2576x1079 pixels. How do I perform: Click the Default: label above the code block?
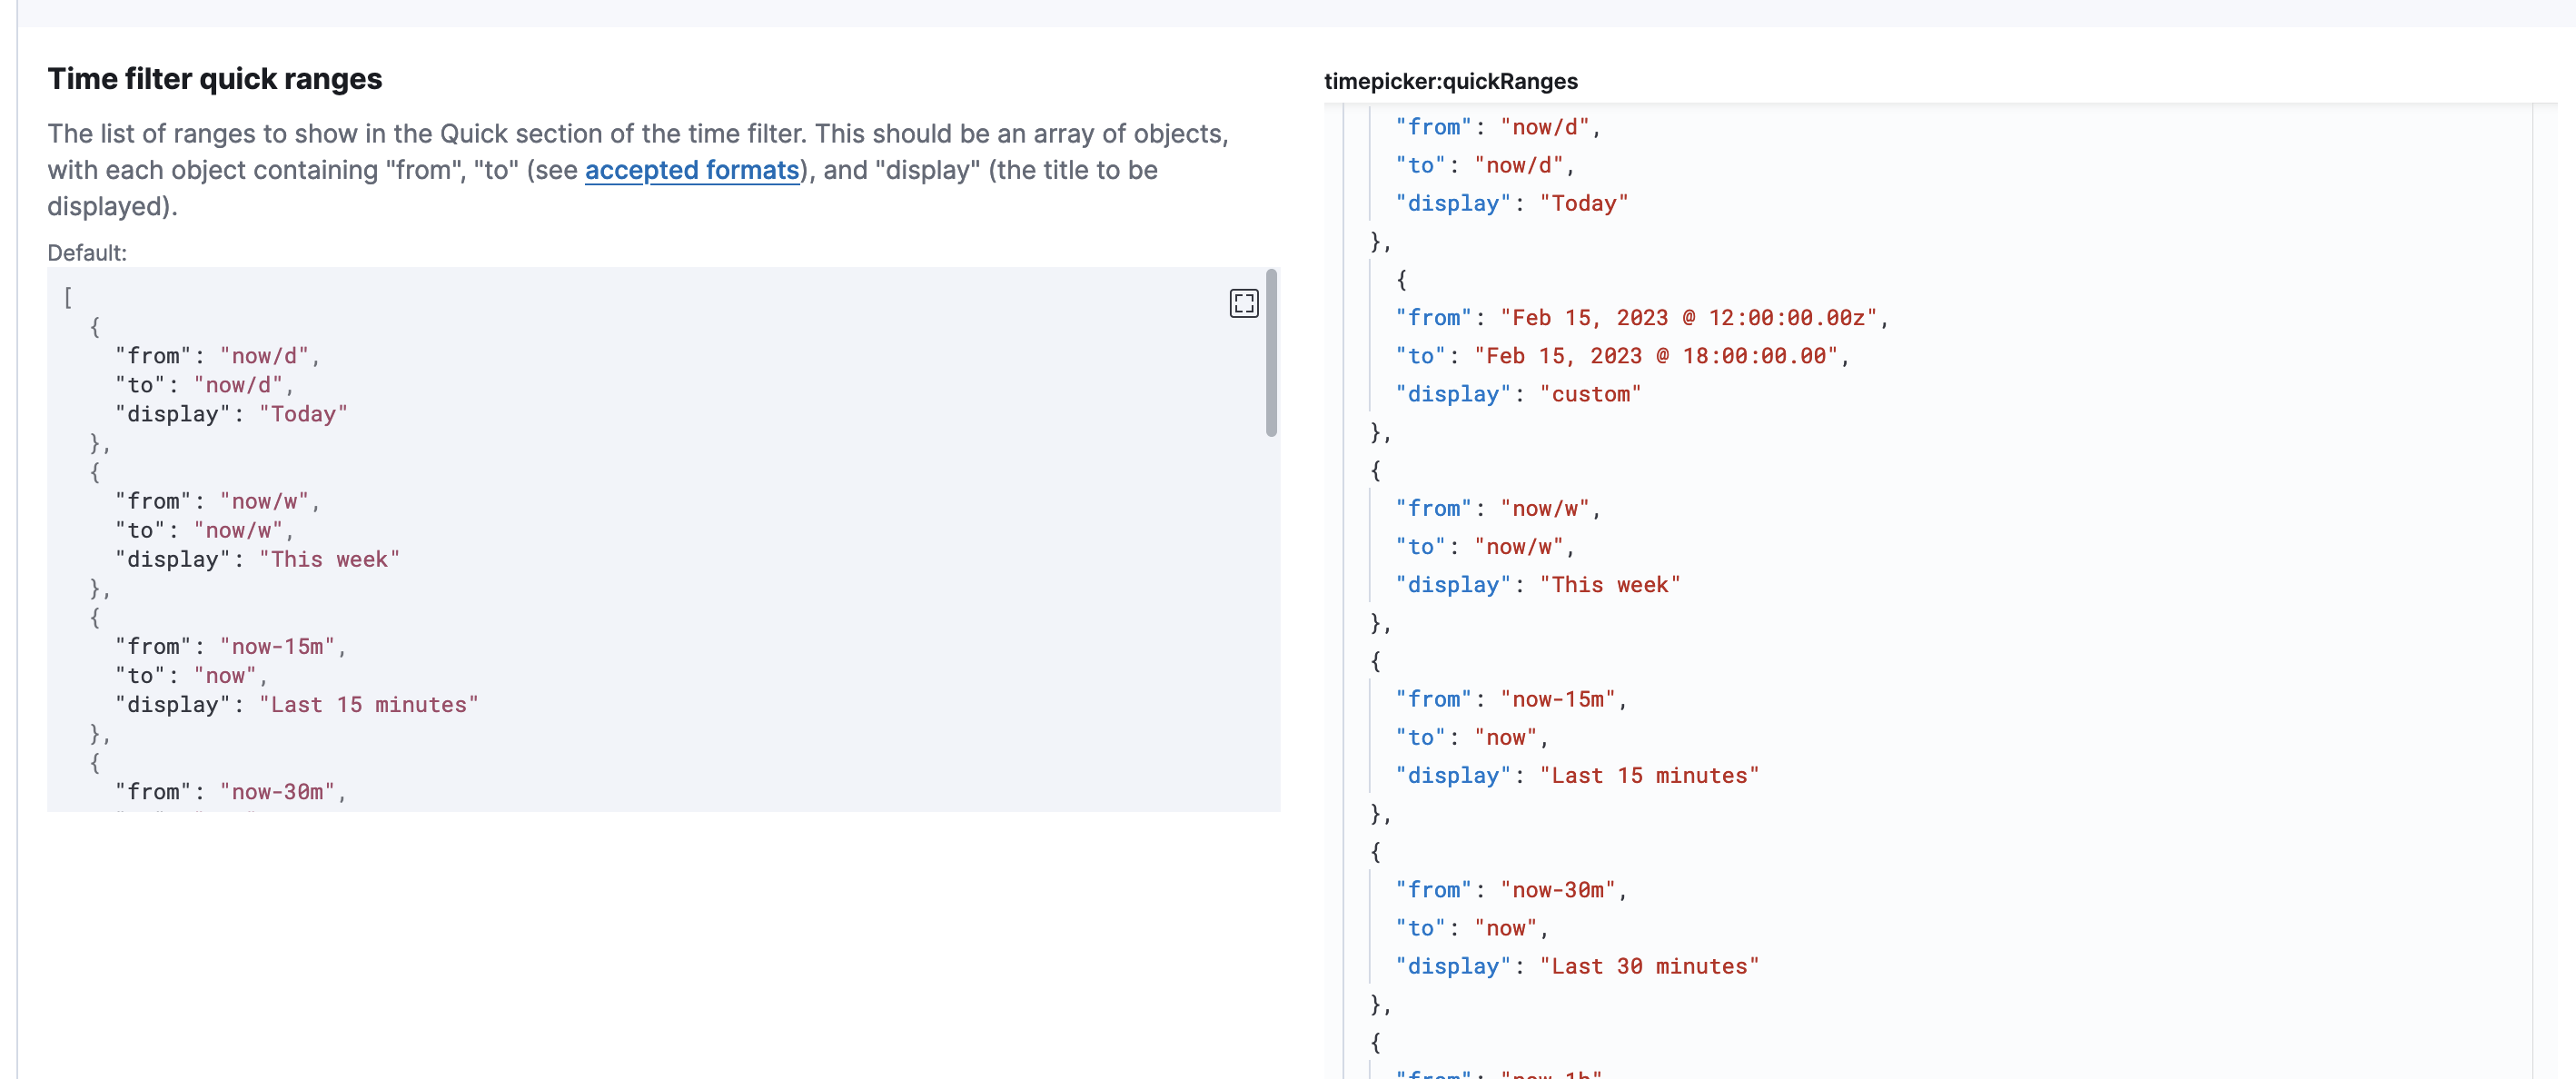(86, 252)
